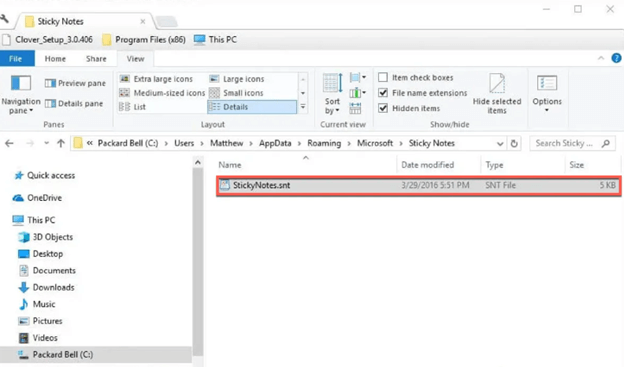
Task: Open Videos in navigation pane
Action: click(x=38, y=338)
